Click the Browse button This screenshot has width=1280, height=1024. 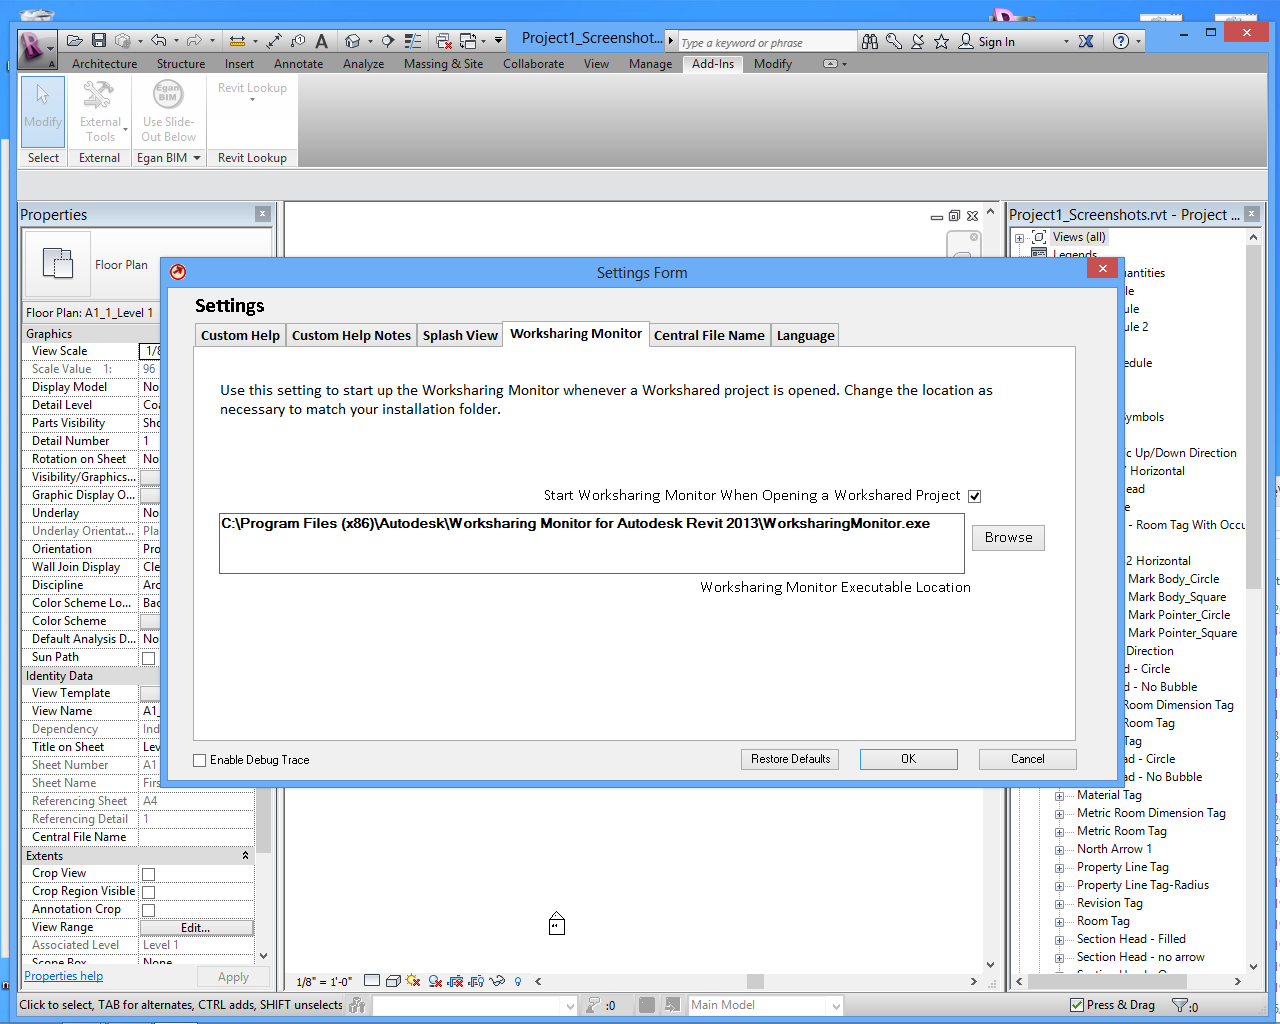click(1008, 538)
